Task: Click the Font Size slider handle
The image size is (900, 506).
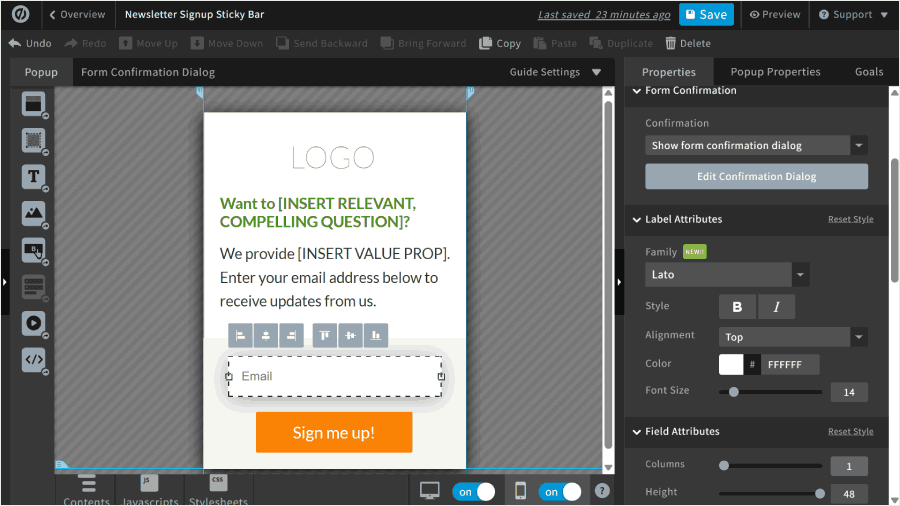Action: (734, 392)
